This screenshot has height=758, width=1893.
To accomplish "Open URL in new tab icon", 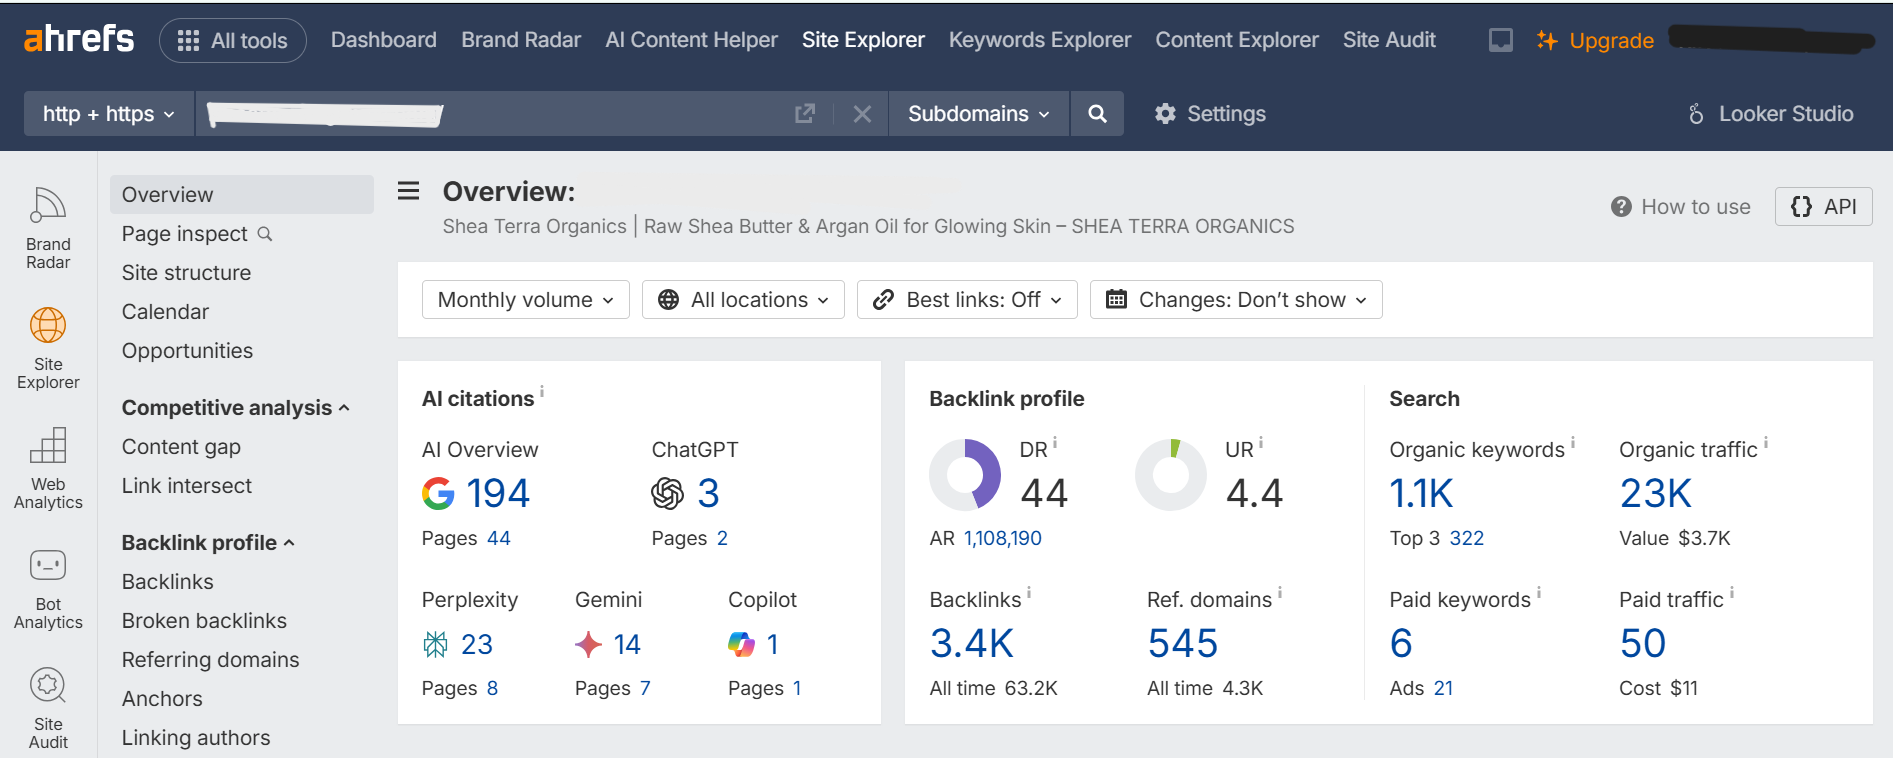I will (805, 114).
